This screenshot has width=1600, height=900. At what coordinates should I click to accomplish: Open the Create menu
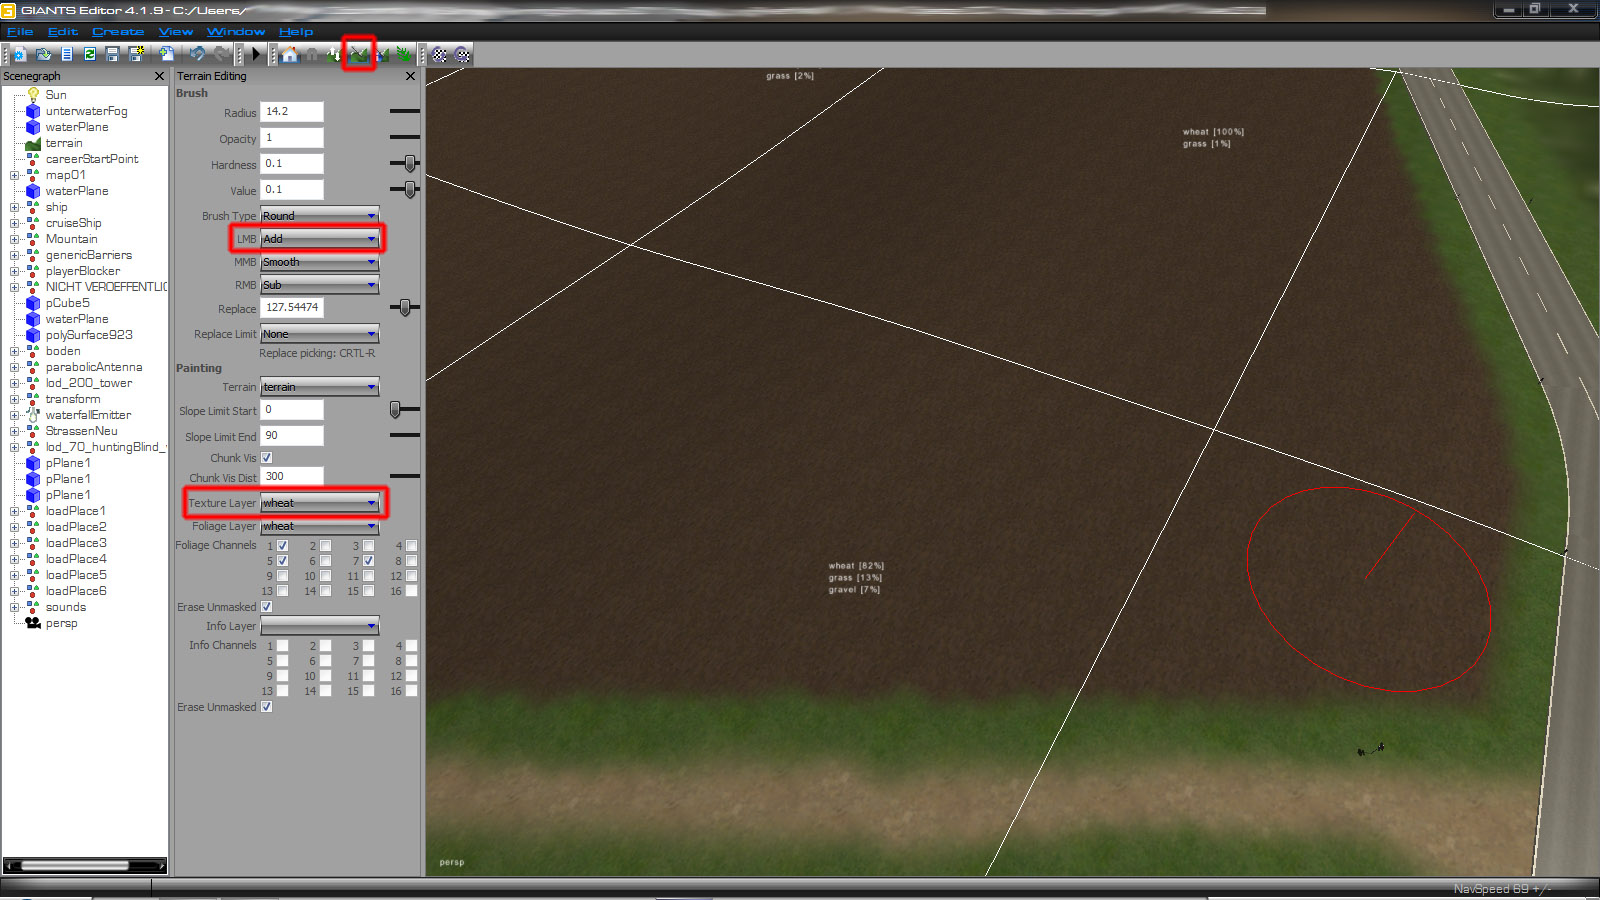click(x=117, y=32)
